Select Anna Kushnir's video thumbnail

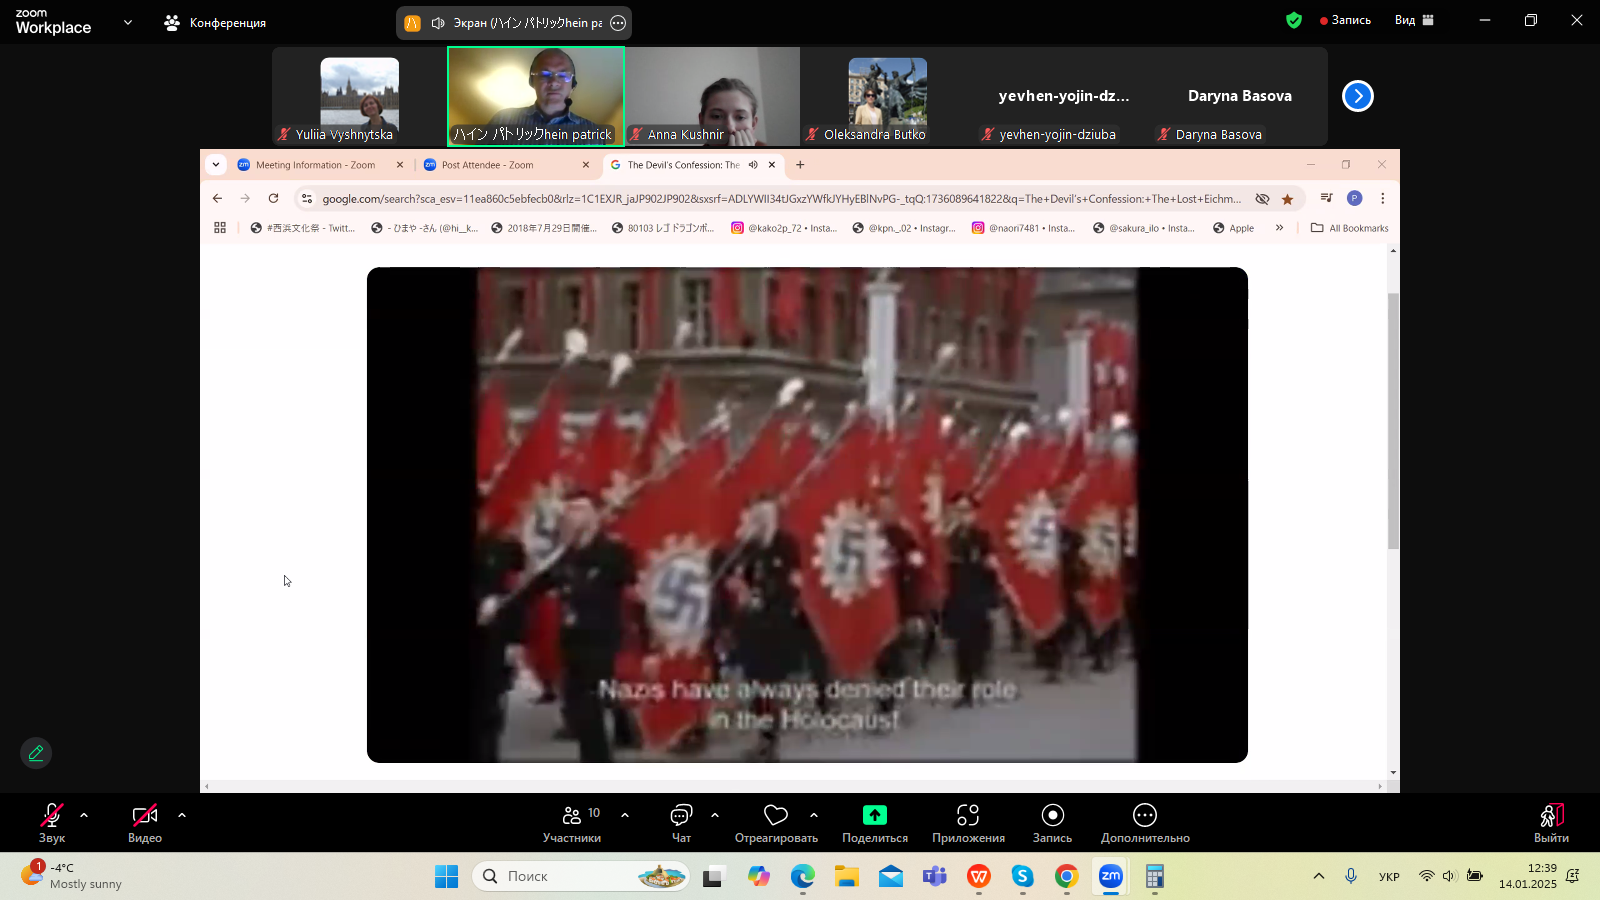(x=712, y=97)
